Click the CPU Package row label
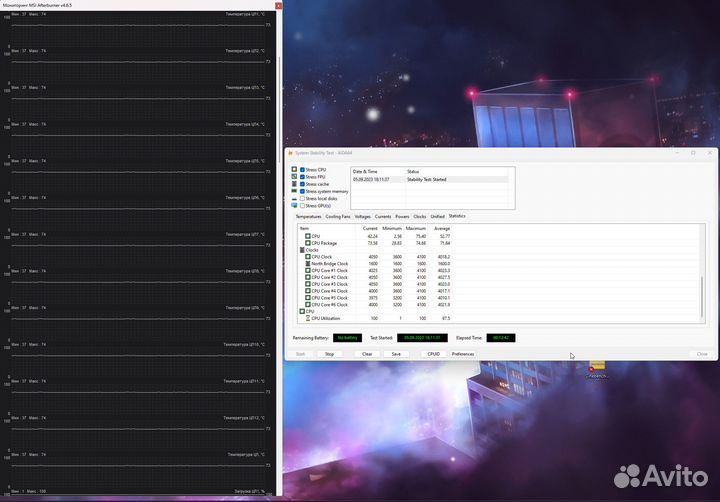The image size is (720, 502). (x=324, y=243)
